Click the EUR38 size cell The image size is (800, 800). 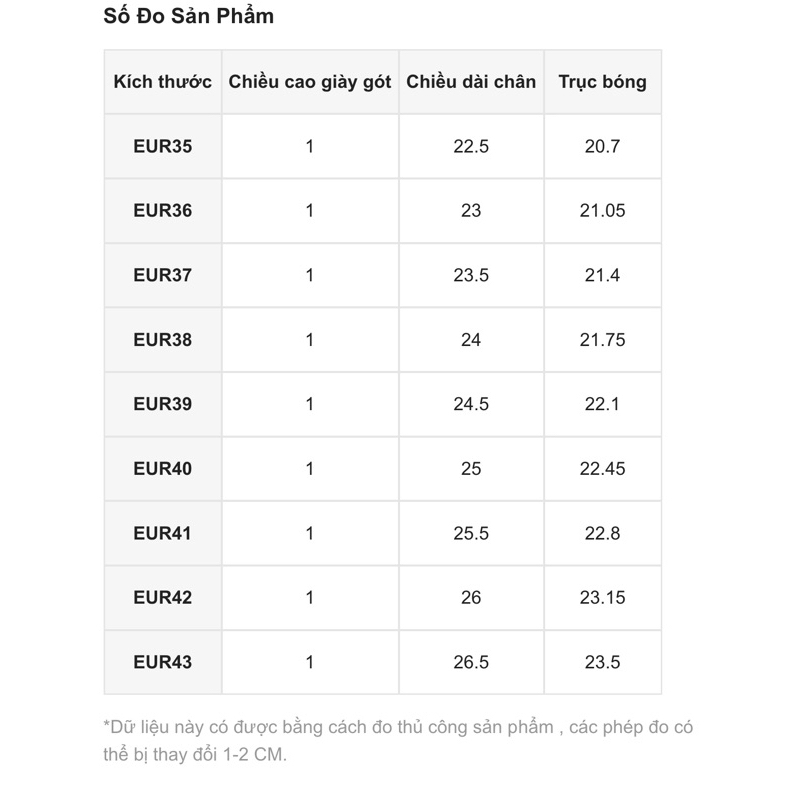coord(162,340)
